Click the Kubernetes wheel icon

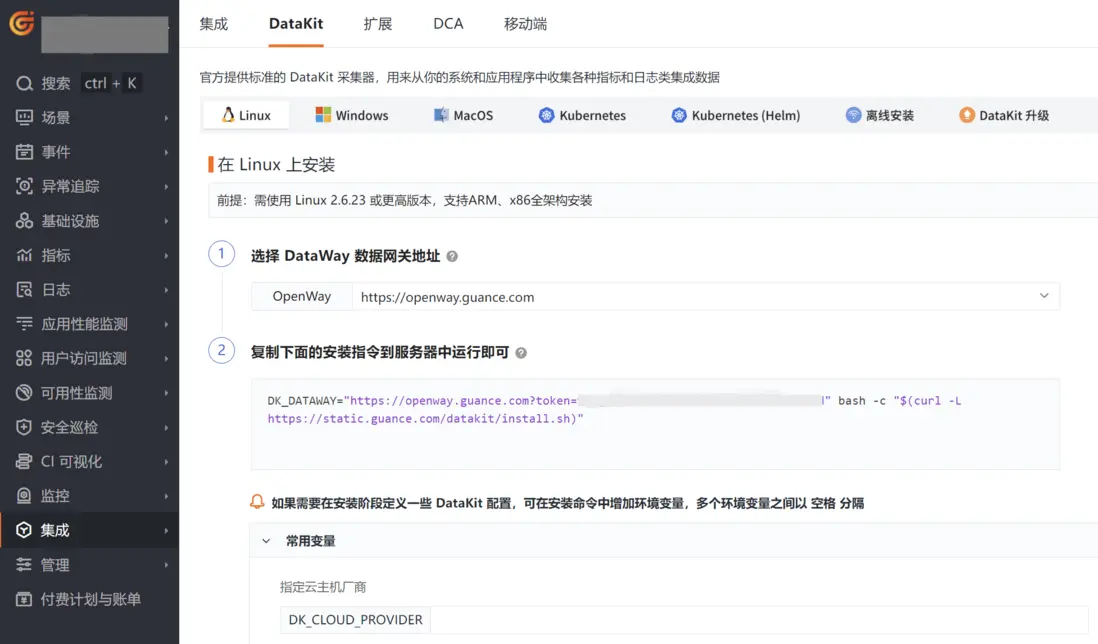[546, 115]
